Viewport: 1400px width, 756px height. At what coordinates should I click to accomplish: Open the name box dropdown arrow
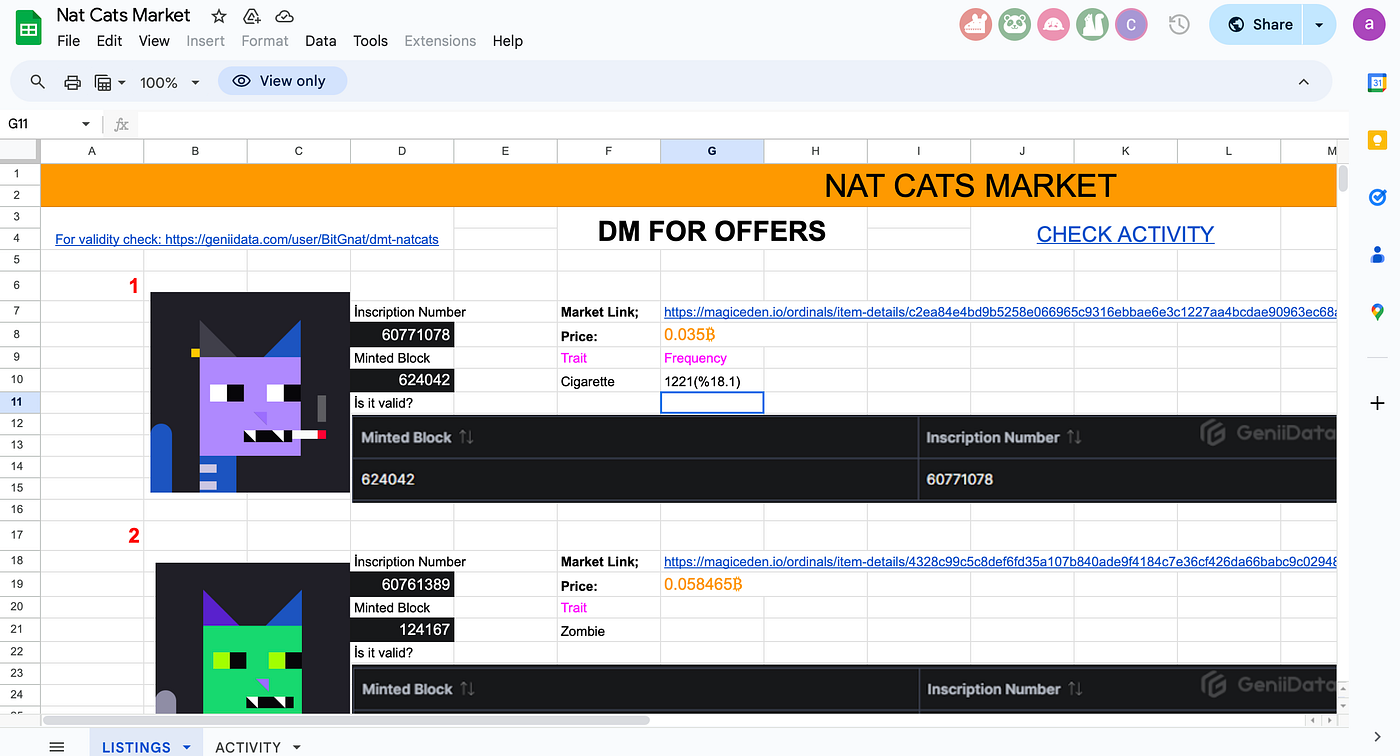click(x=86, y=125)
